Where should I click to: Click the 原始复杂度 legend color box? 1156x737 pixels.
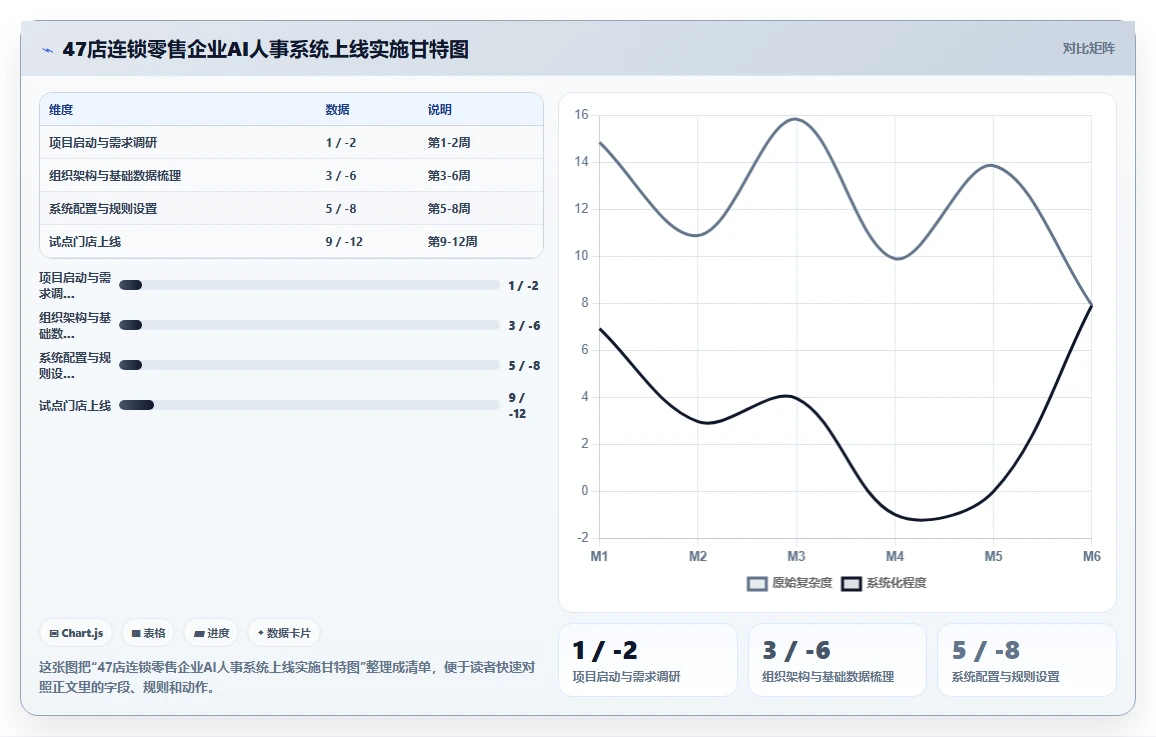point(757,584)
